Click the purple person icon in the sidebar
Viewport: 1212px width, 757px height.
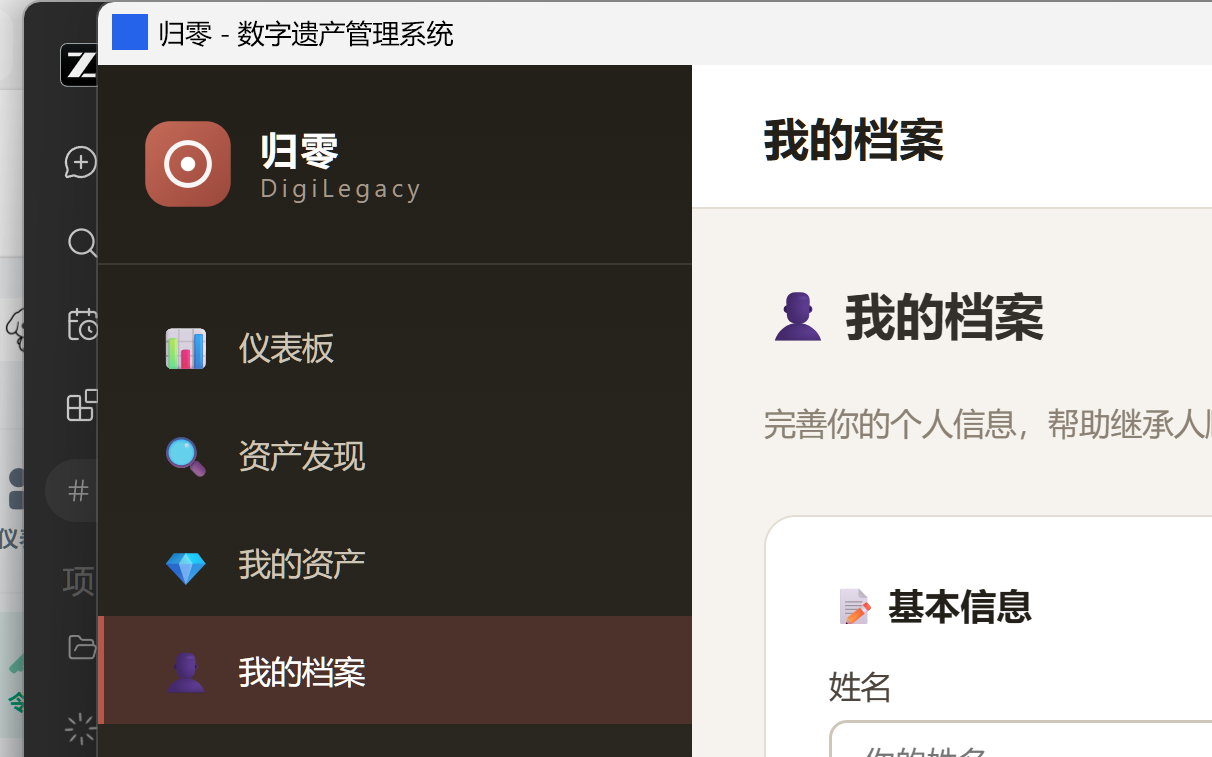coord(186,672)
